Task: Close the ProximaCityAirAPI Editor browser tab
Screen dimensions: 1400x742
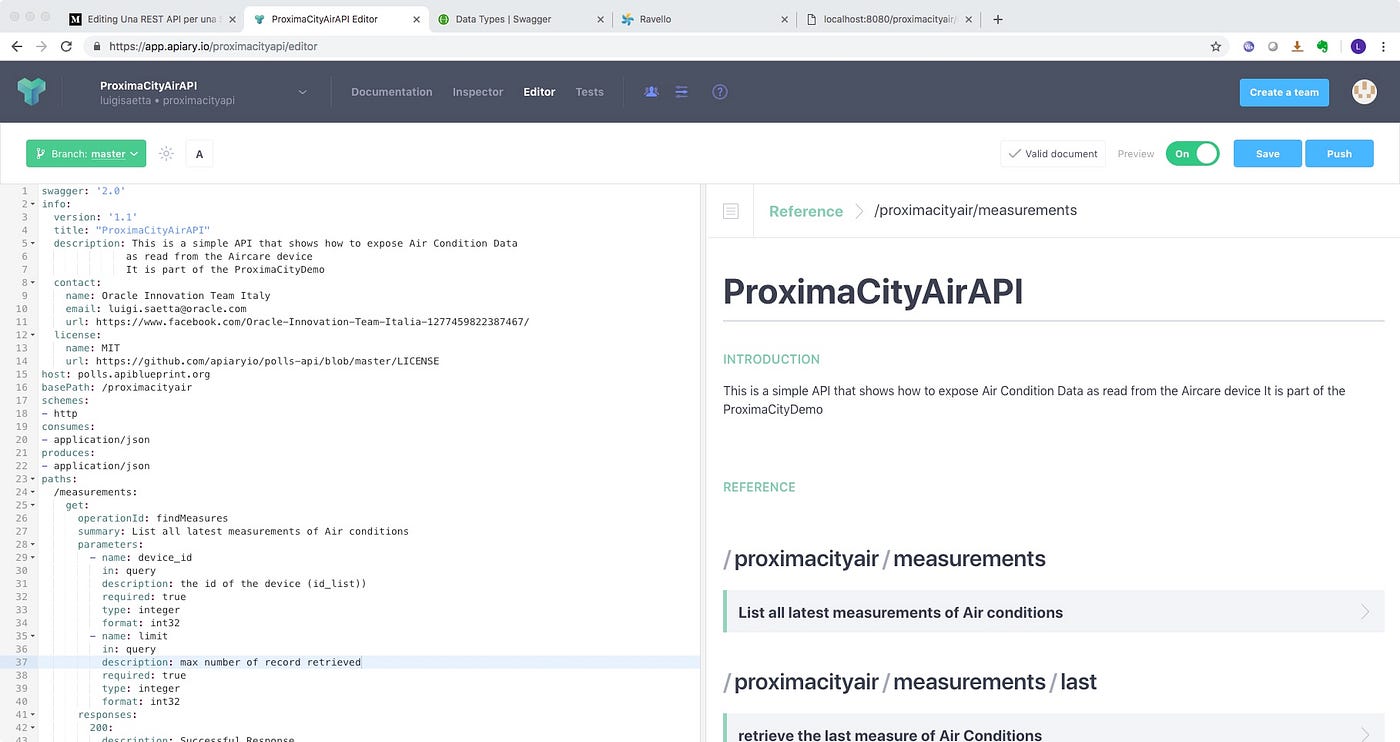Action: coord(419,19)
